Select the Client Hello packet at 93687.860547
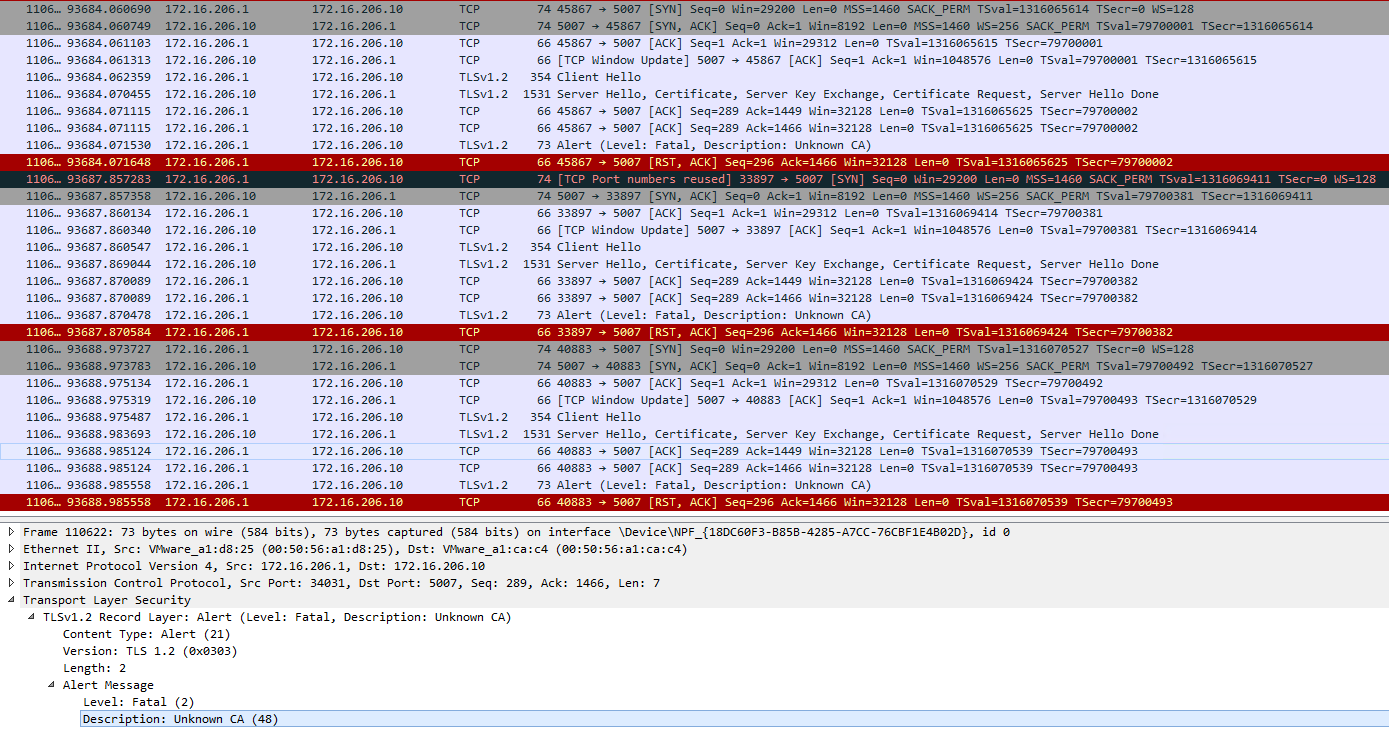Screen dimensions: 1389x742 coord(694,247)
